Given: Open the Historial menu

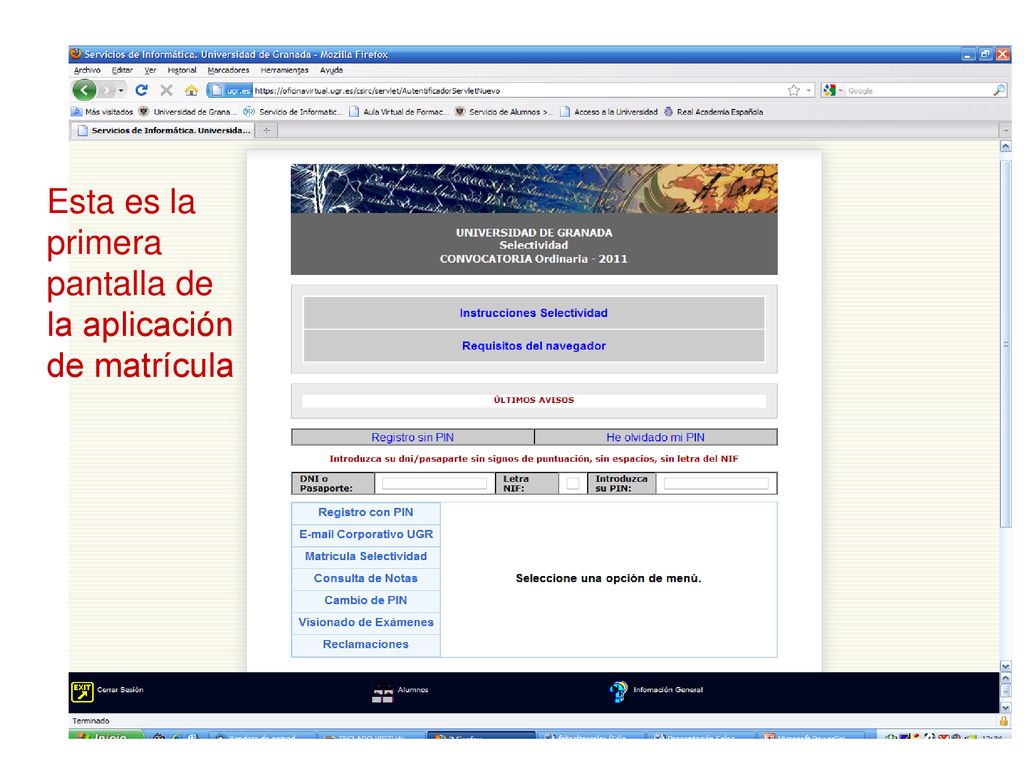Looking at the screenshot, I should click(182, 71).
